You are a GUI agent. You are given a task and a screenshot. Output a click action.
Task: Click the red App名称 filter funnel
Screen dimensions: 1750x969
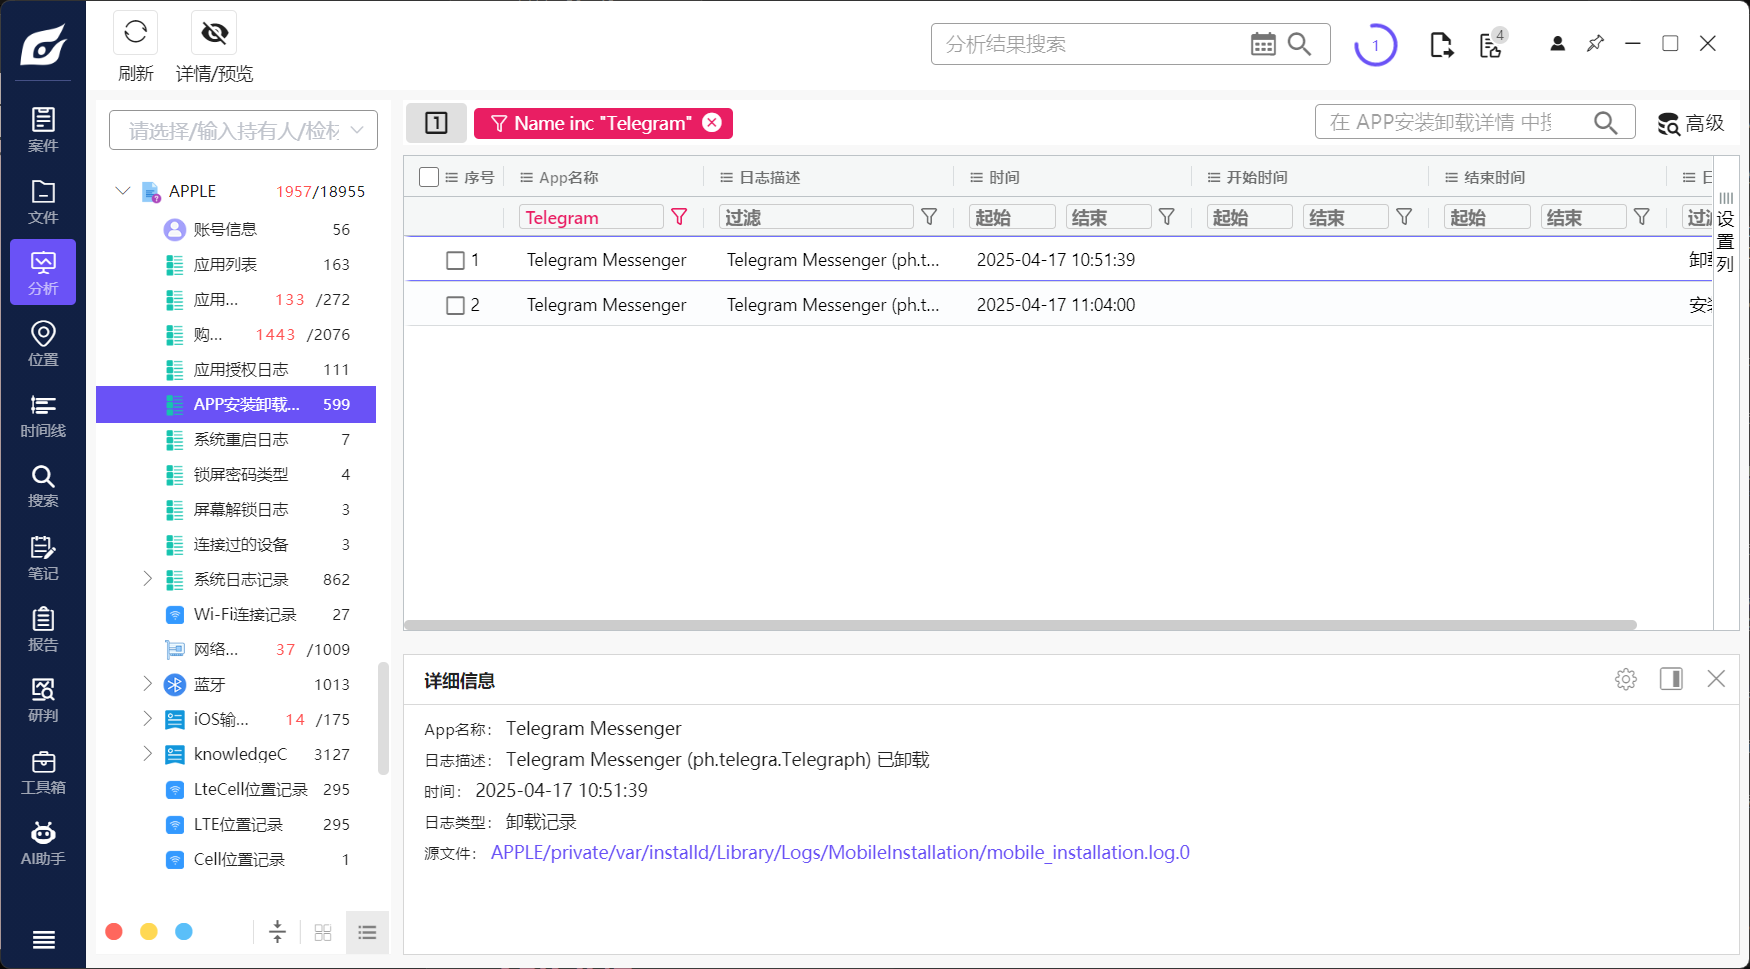click(x=679, y=217)
